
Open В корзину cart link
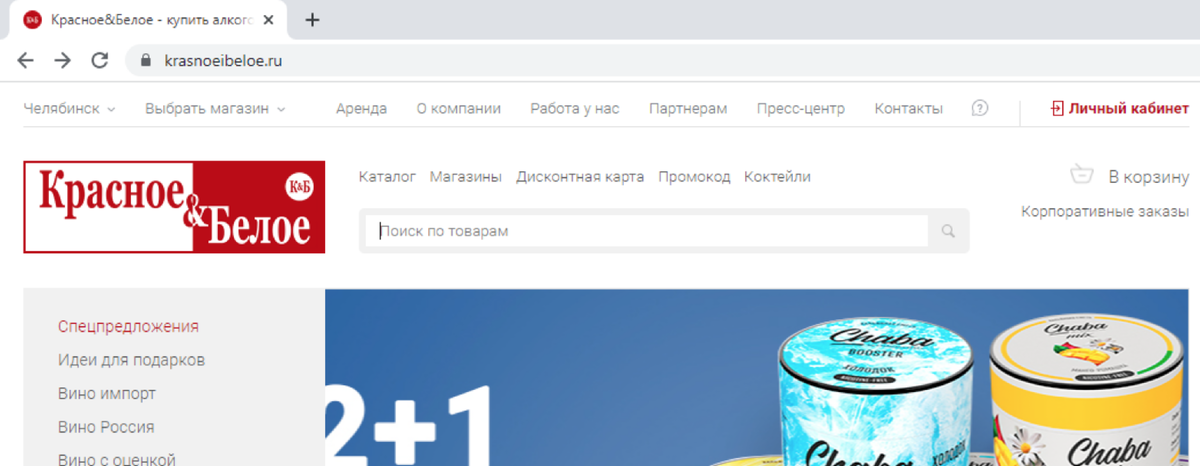click(x=1148, y=177)
